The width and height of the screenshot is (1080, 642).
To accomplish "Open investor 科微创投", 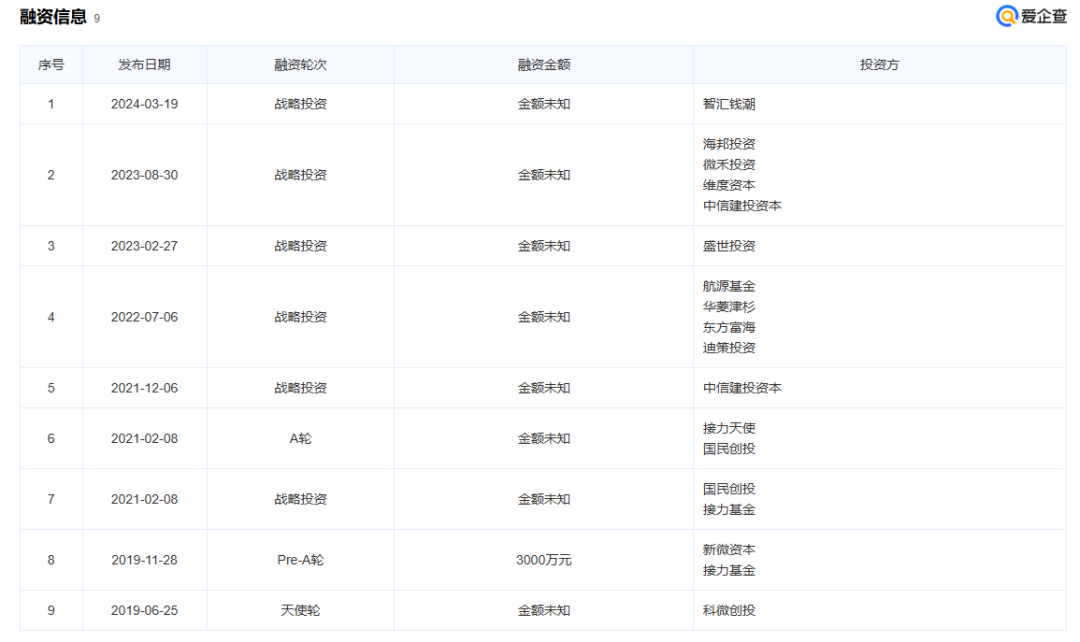I will coord(729,610).
